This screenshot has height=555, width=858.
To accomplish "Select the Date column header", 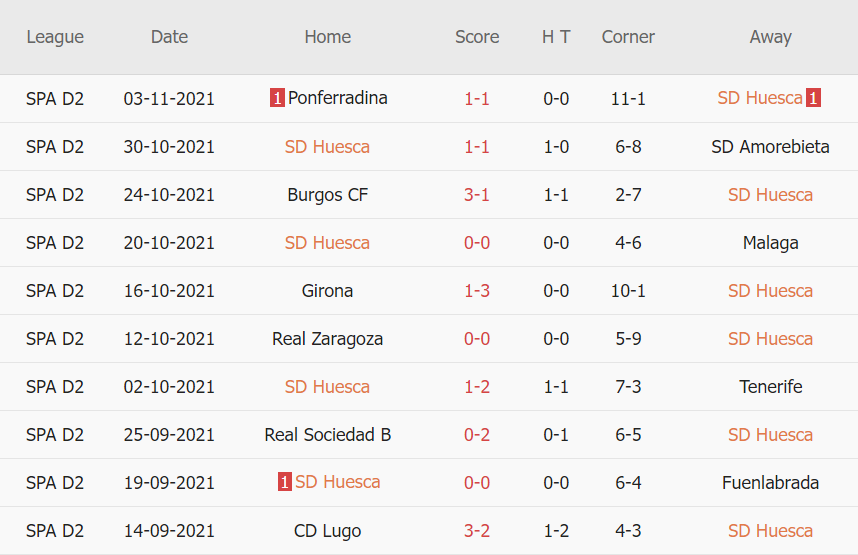I will (x=169, y=37).
